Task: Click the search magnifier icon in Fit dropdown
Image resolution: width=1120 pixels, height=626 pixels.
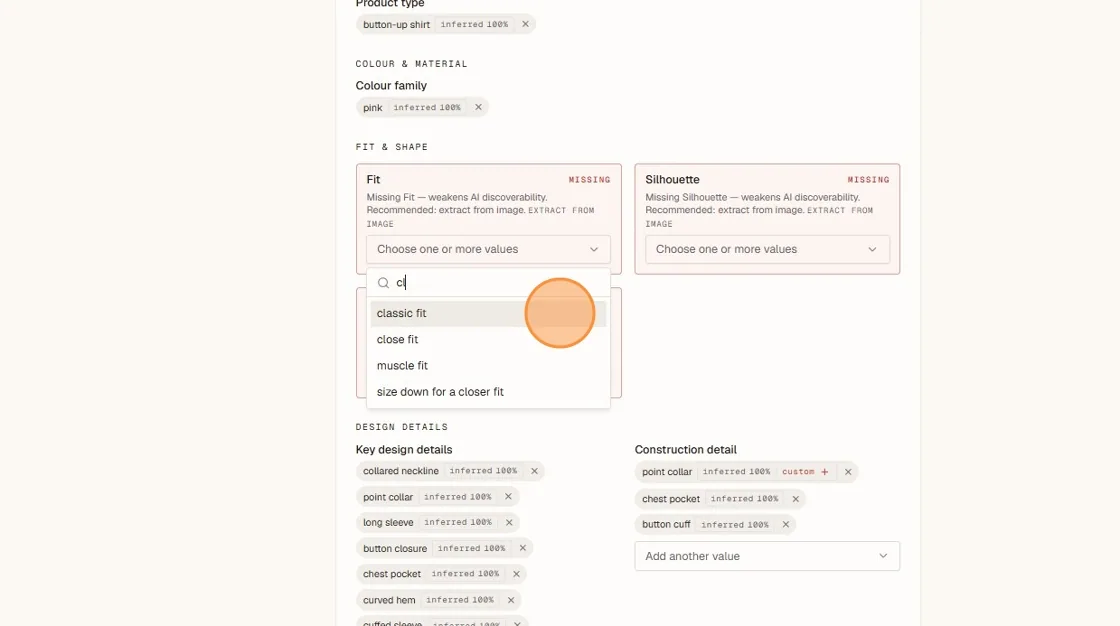Action: click(x=383, y=283)
